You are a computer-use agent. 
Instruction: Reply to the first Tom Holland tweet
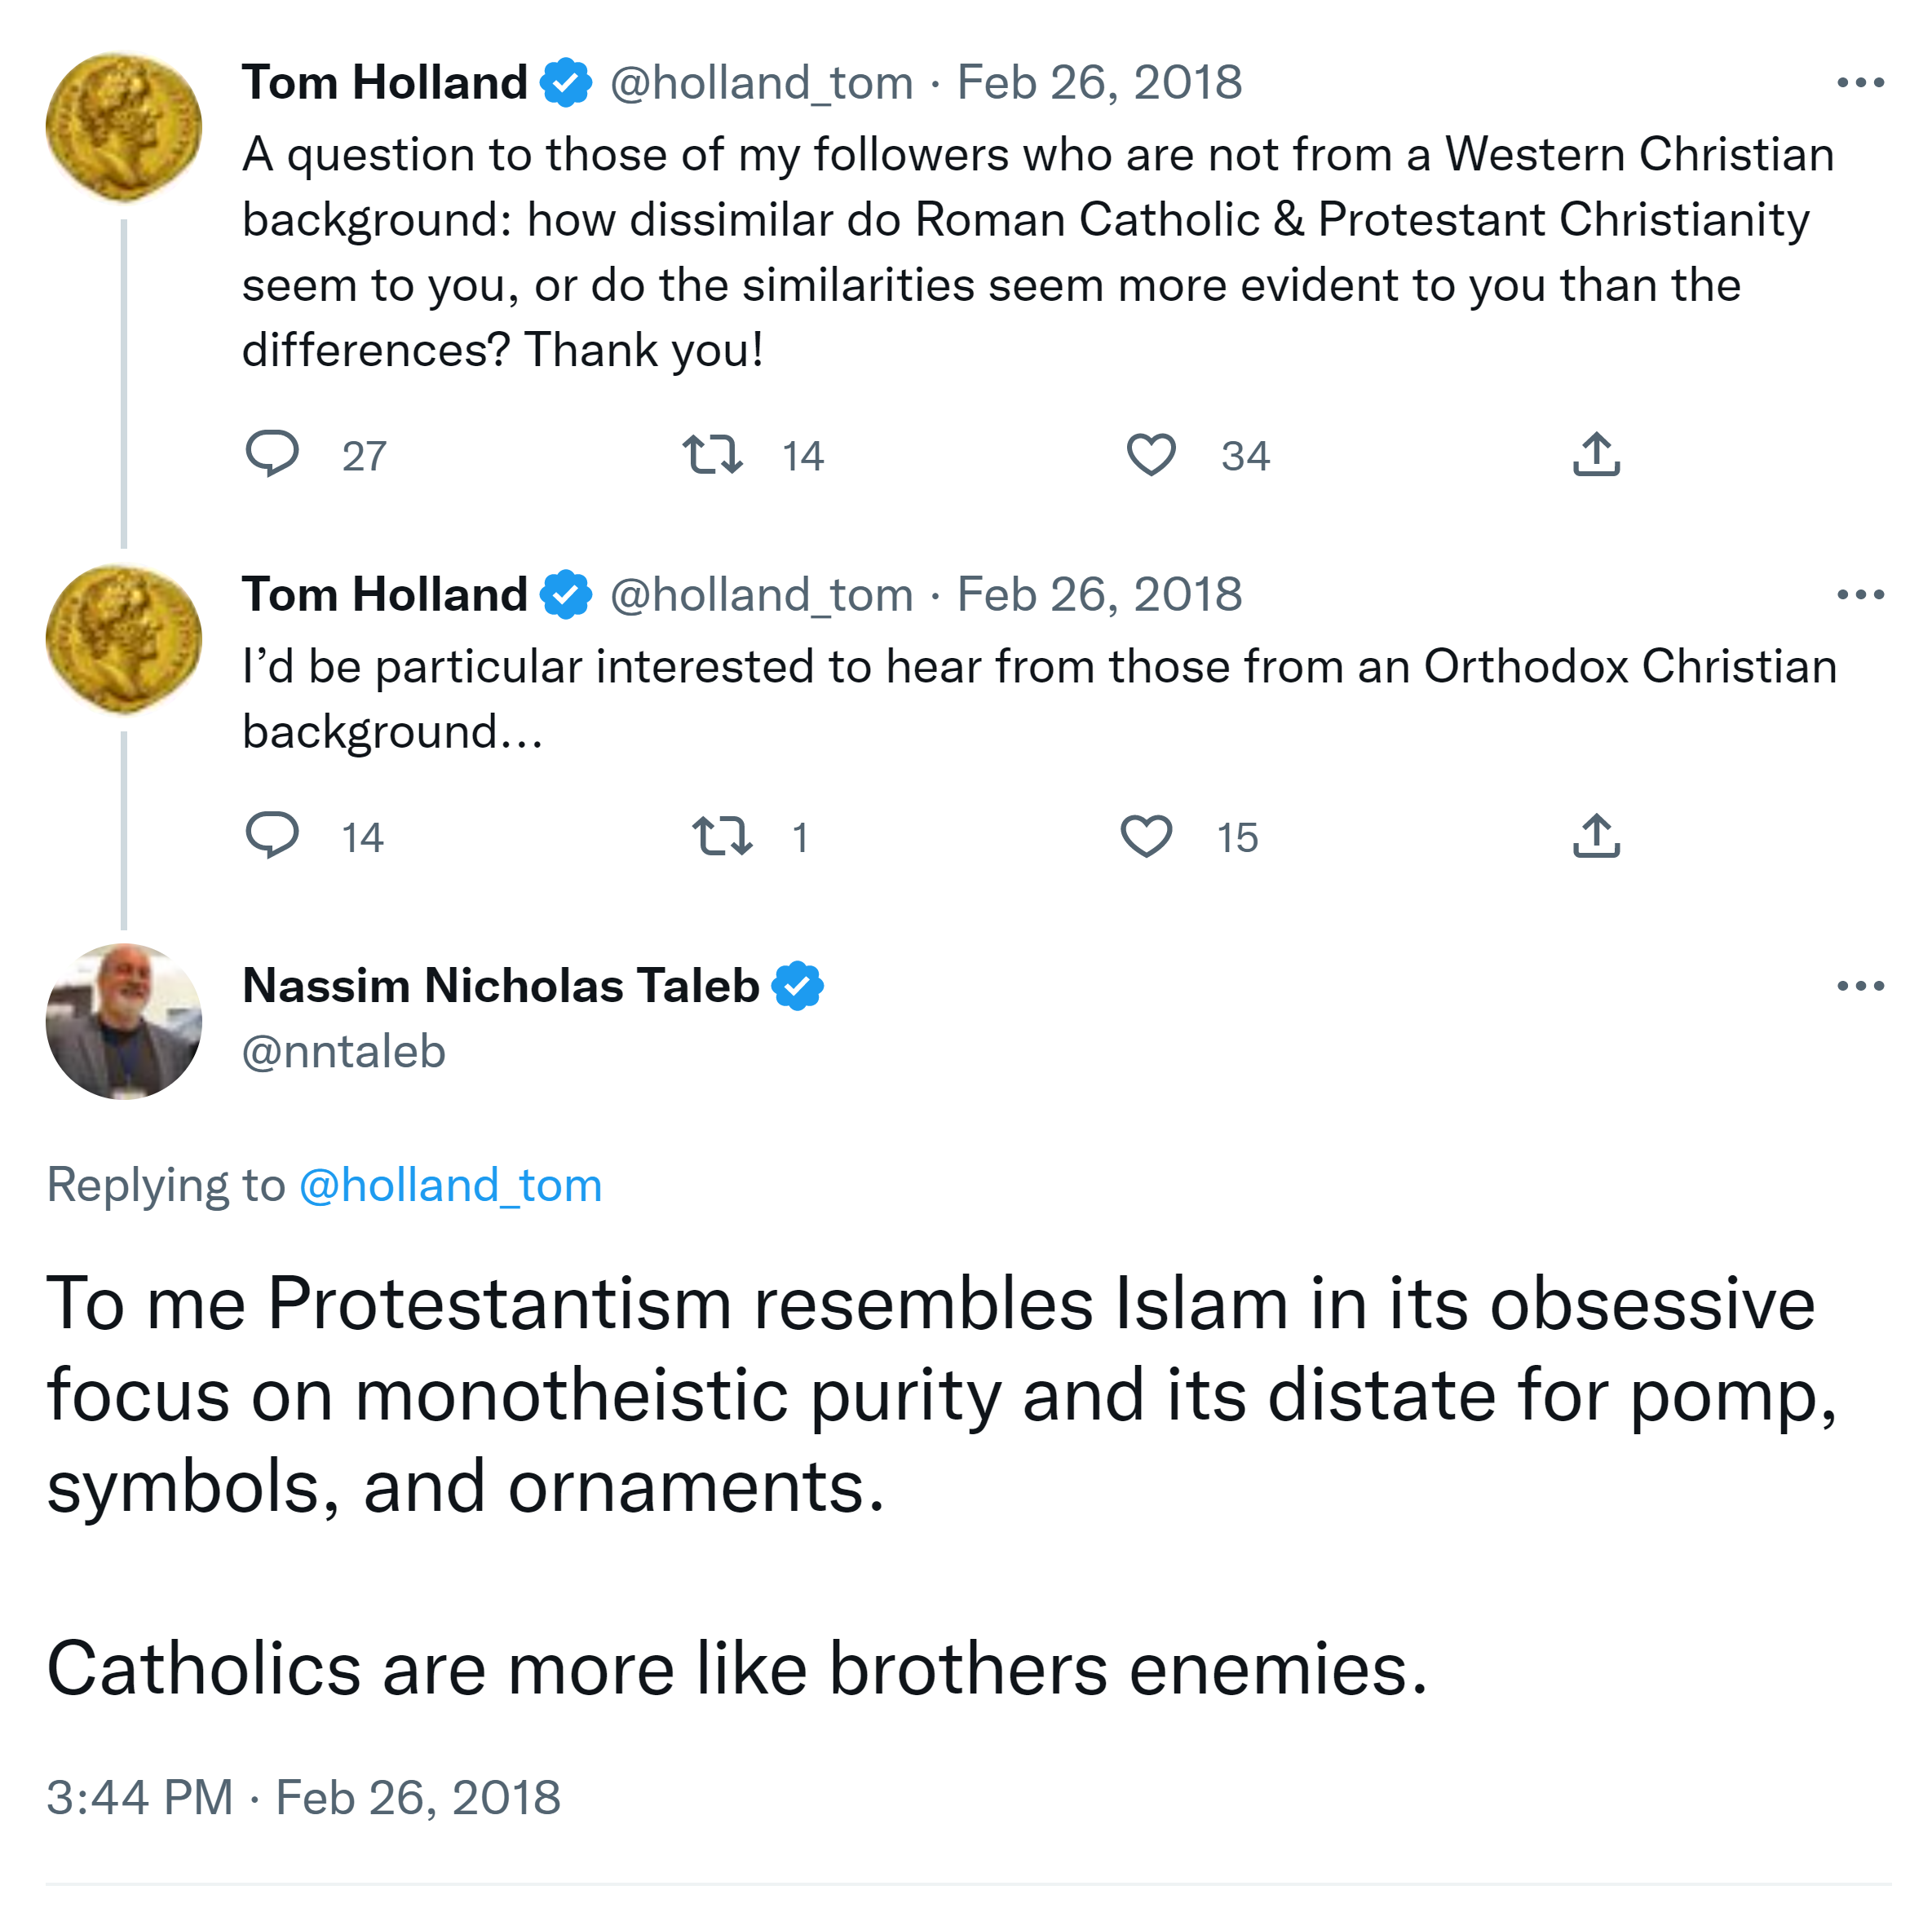pos(272,454)
